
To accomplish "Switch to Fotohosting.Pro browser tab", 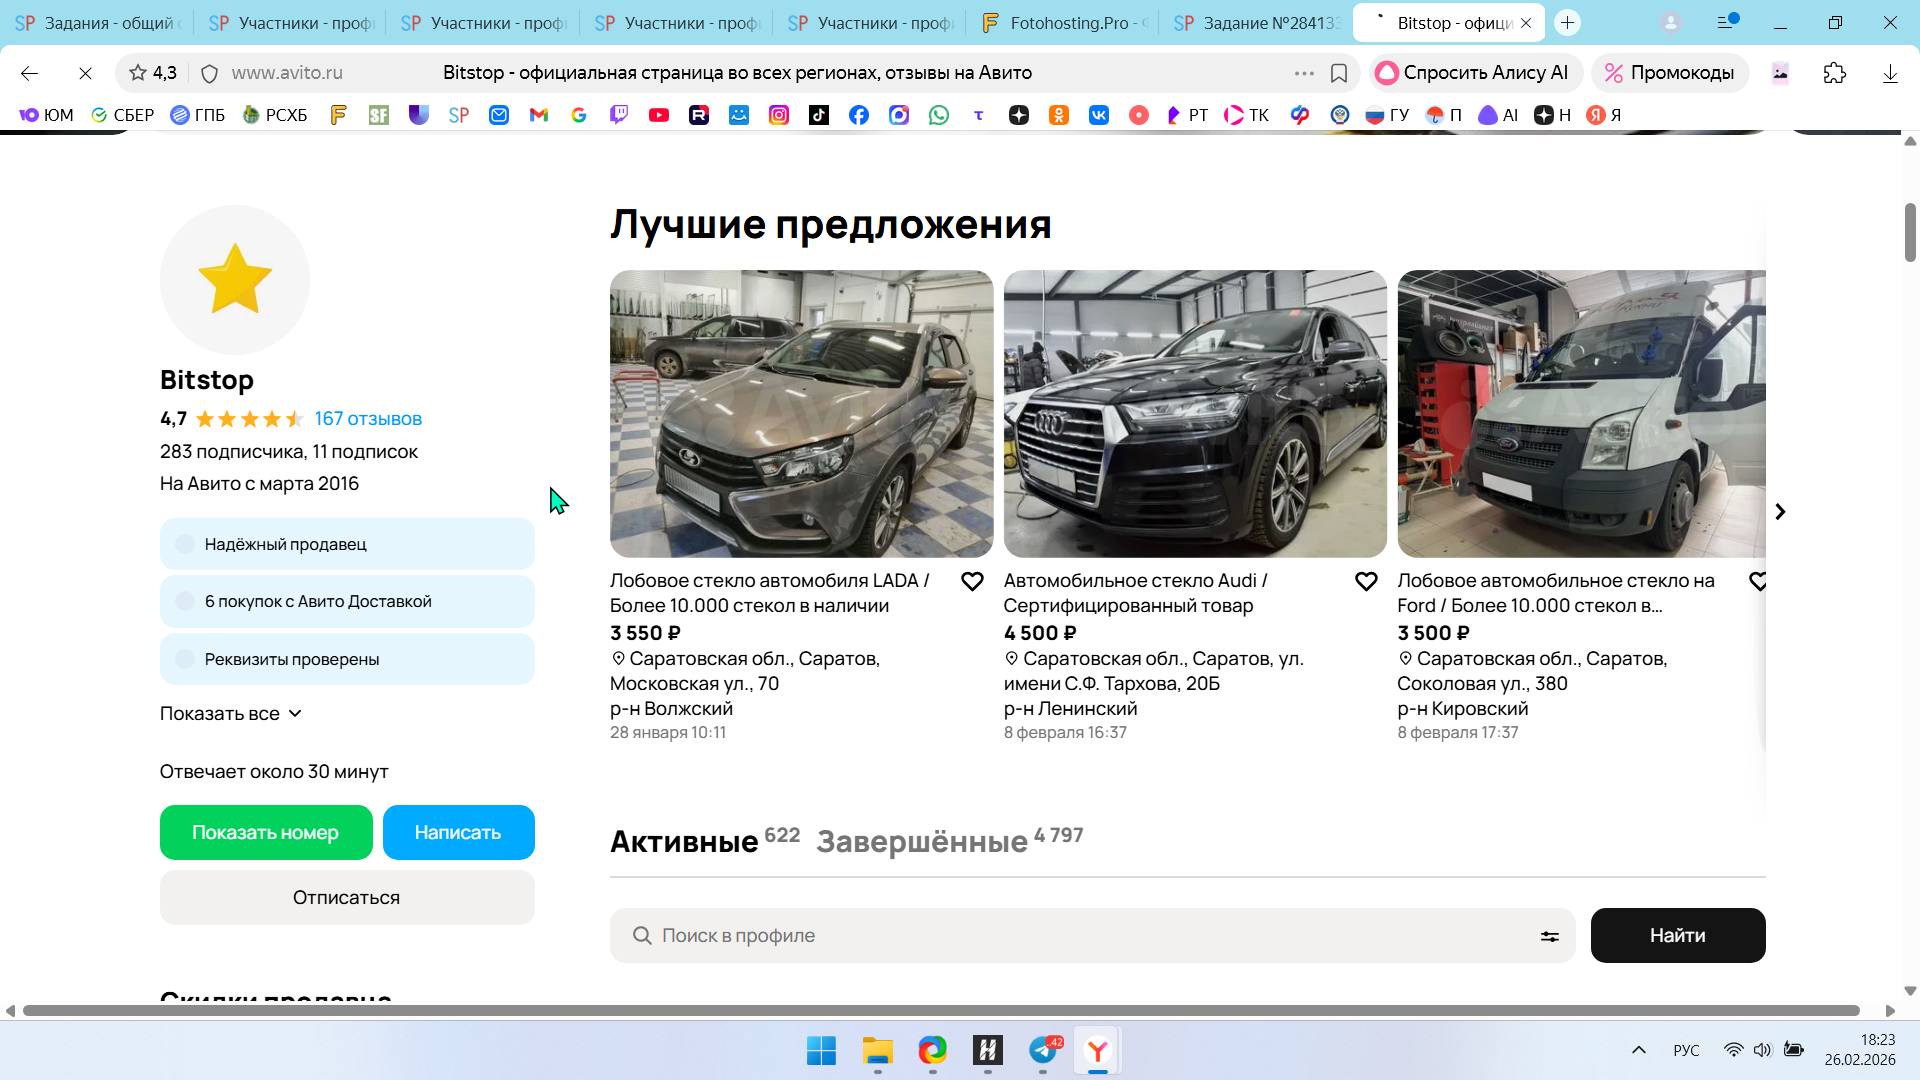I will pos(1065,22).
